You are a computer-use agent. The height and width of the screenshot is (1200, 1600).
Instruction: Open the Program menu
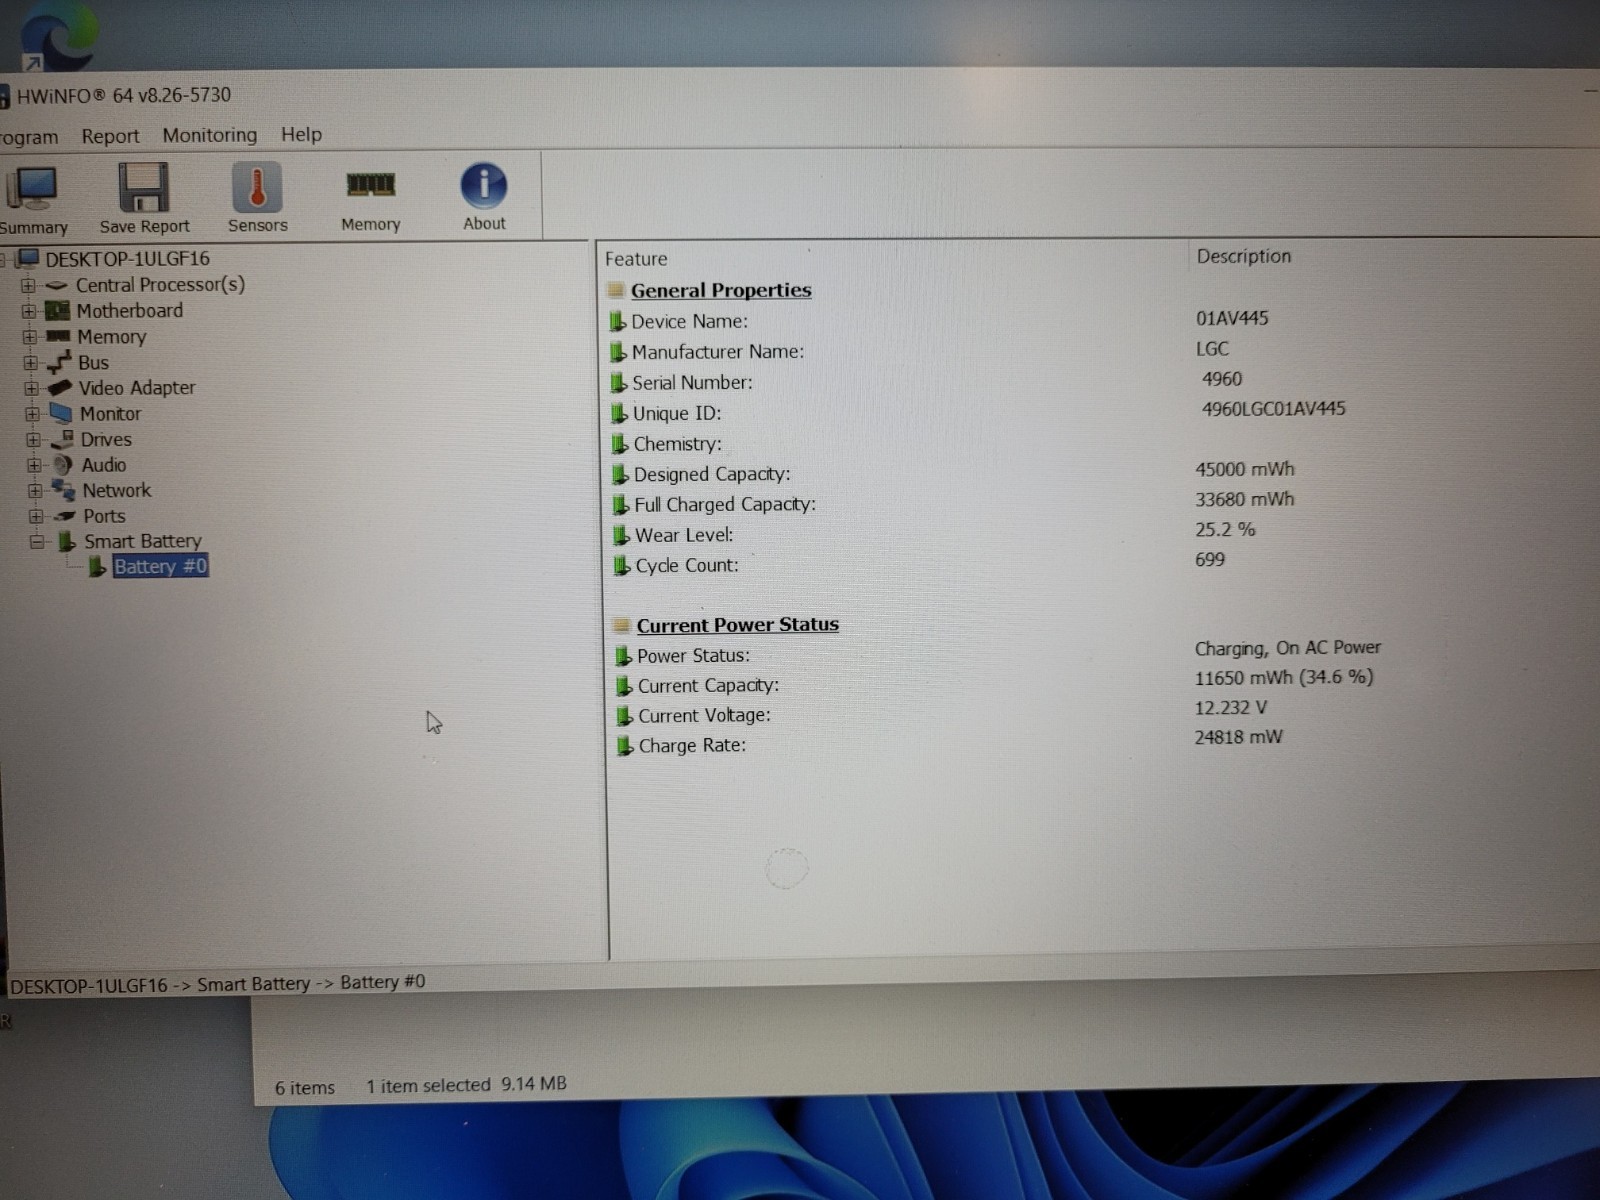point(29,137)
